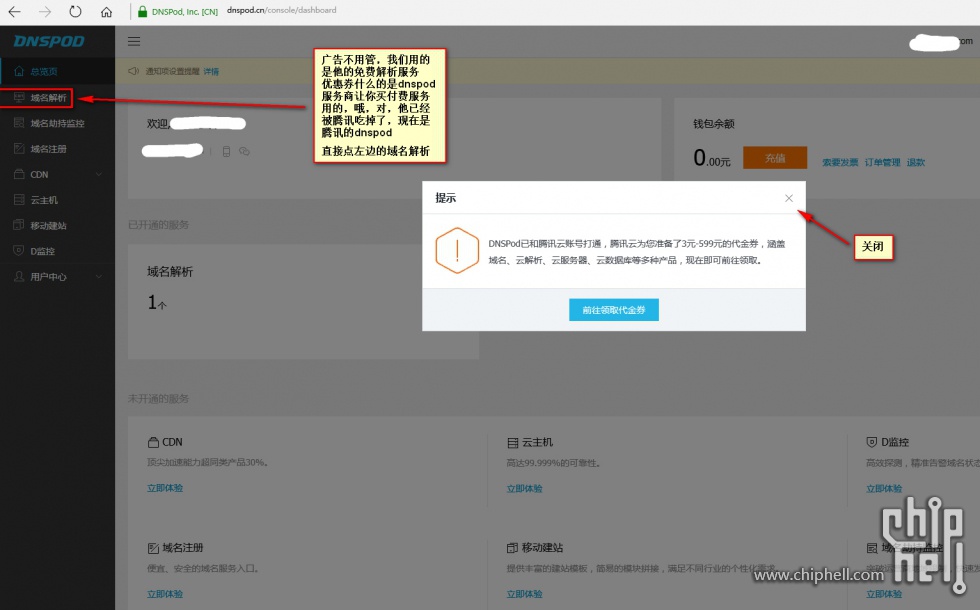Click the notification speaker icon
The width and height of the screenshot is (980, 610).
pyautogui.click(x=133, y=71)
